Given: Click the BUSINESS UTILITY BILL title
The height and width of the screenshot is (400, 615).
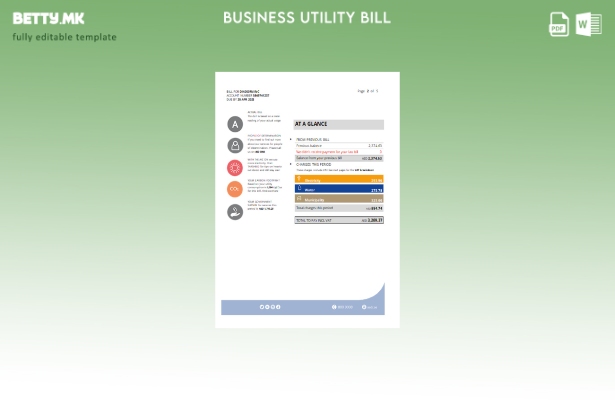Looking at the screenshot, I should (307, 18).
